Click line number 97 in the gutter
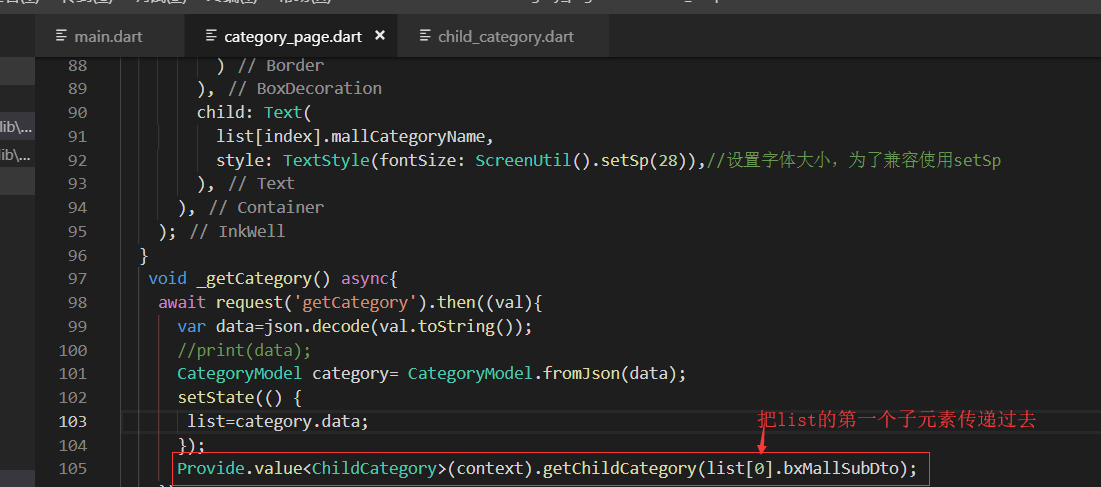The width and height of the screenshot is (1101, 487). click(x=78, y=279)
